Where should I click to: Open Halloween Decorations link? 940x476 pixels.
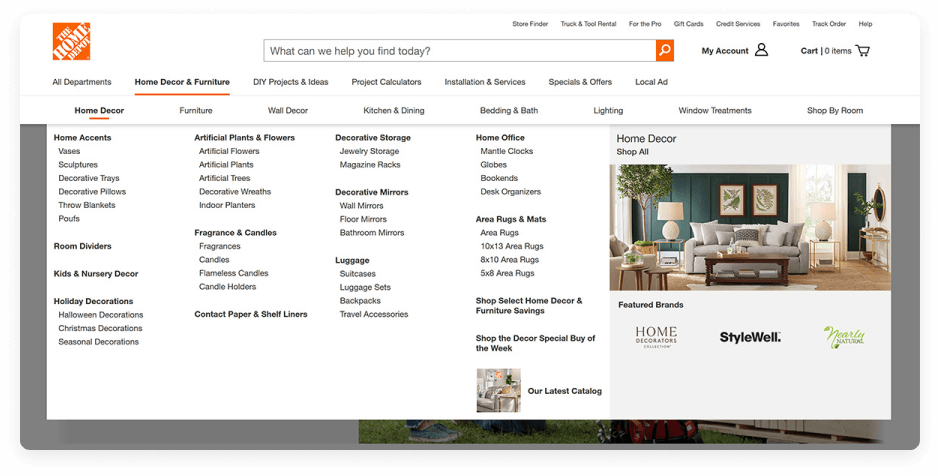[101, 315]
